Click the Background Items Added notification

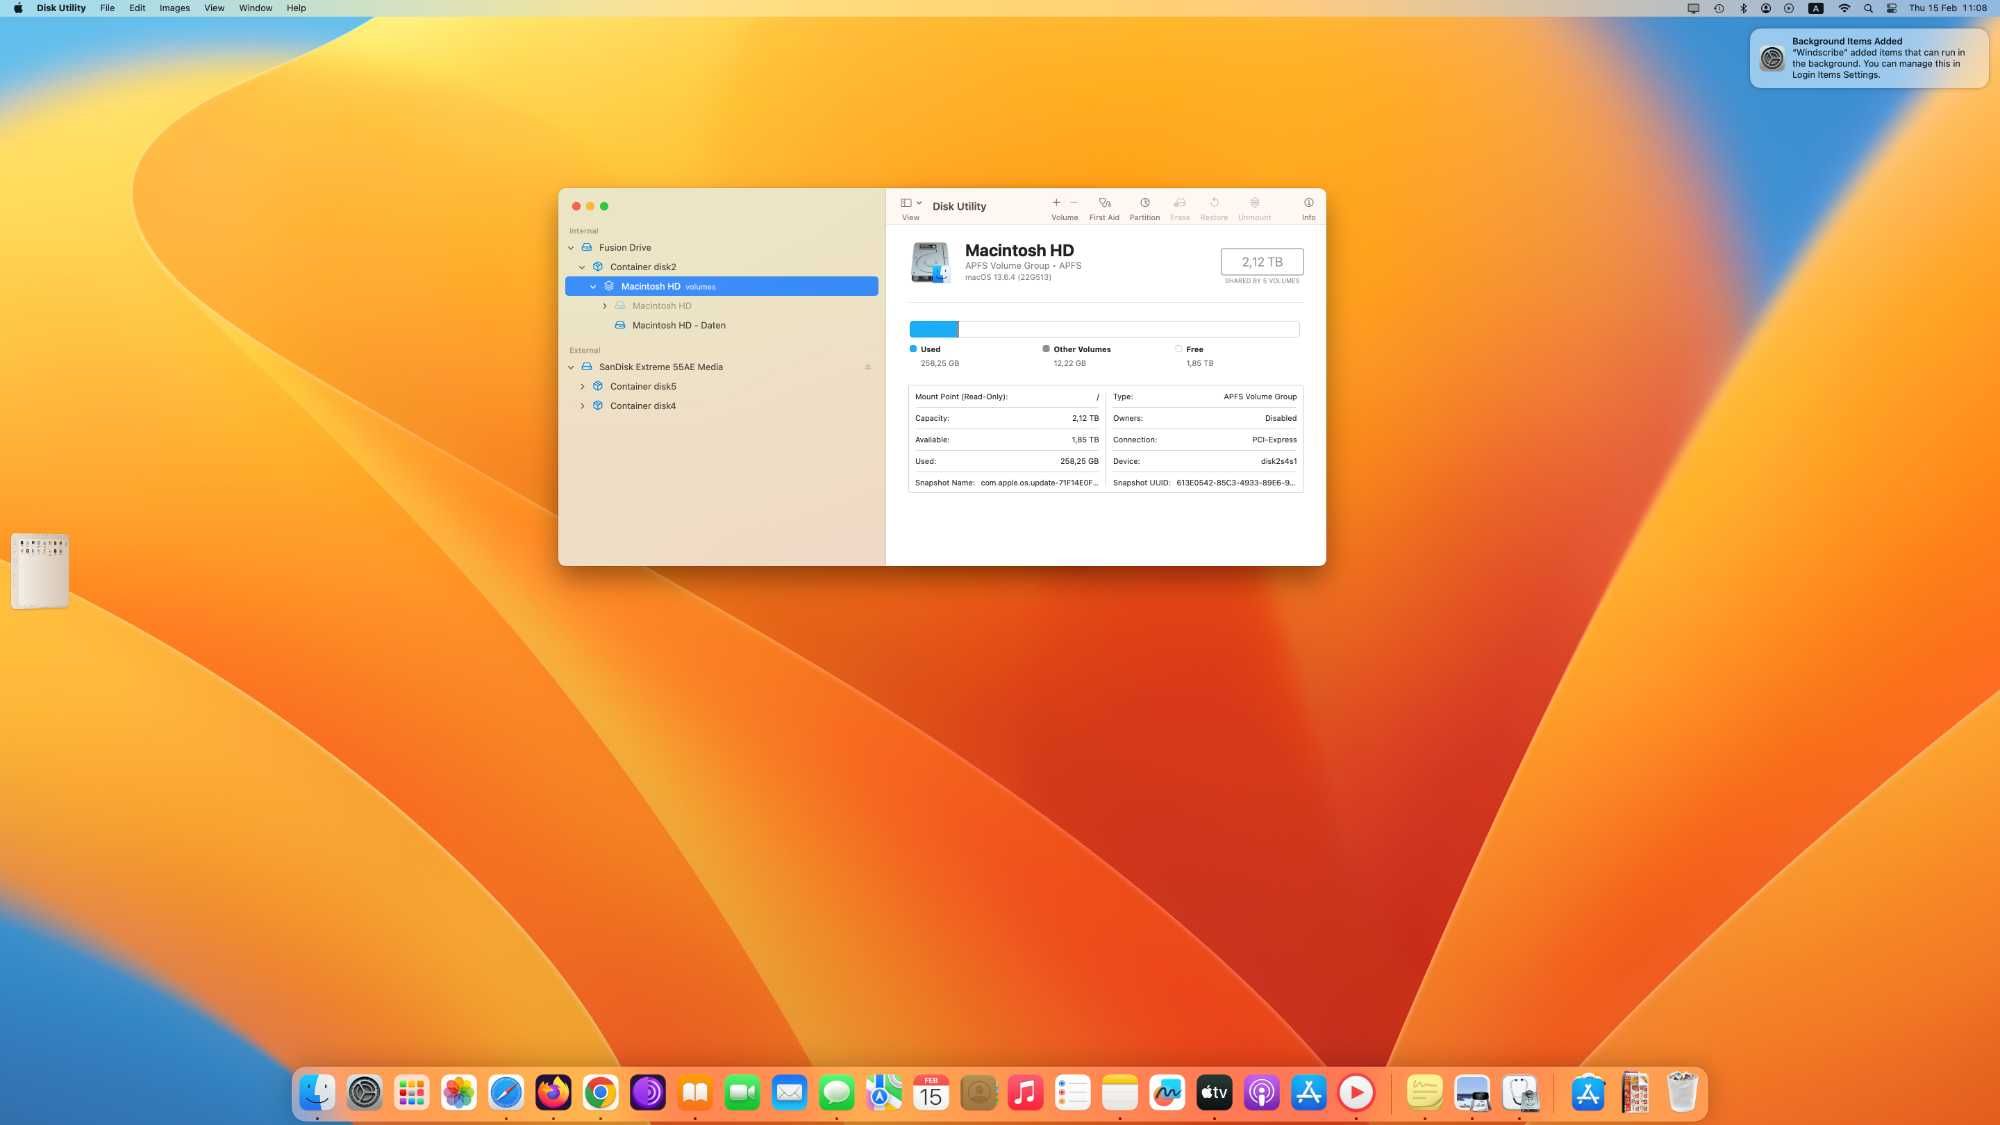click(1868, 58)
